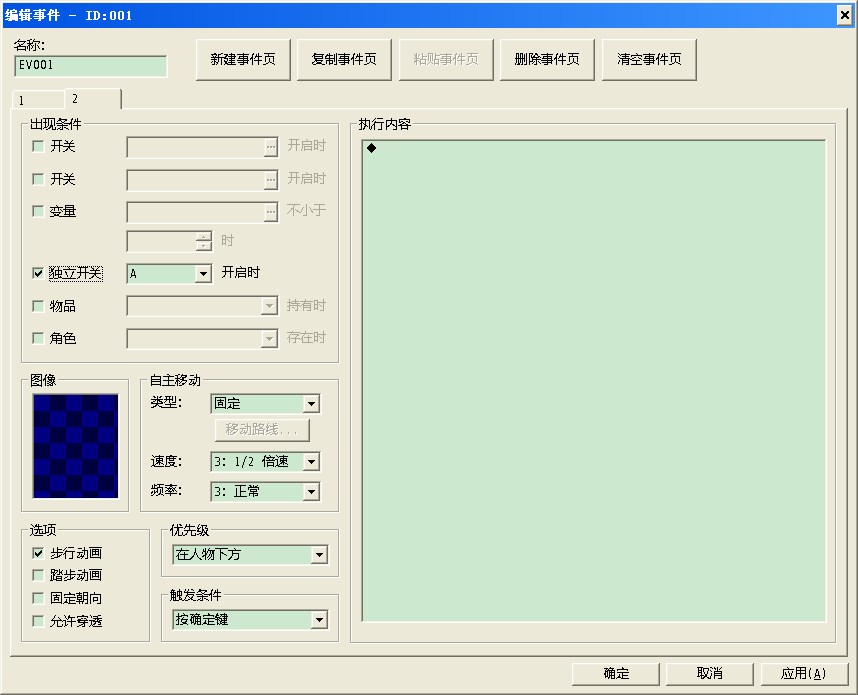The height and width of the screenshot is (695, 858).
Task: Enable the second 开关 condition checkbox
Action: [38, 179]
